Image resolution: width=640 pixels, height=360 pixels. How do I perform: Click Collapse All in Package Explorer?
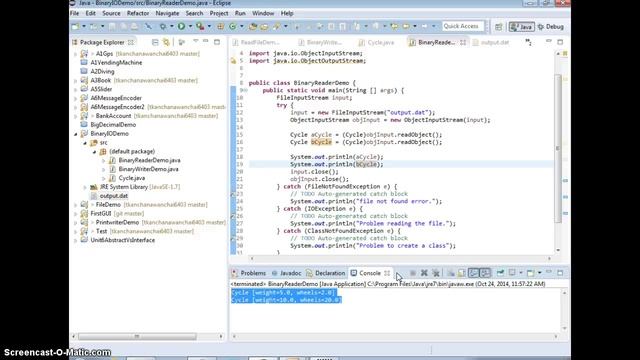pos(155,42)
